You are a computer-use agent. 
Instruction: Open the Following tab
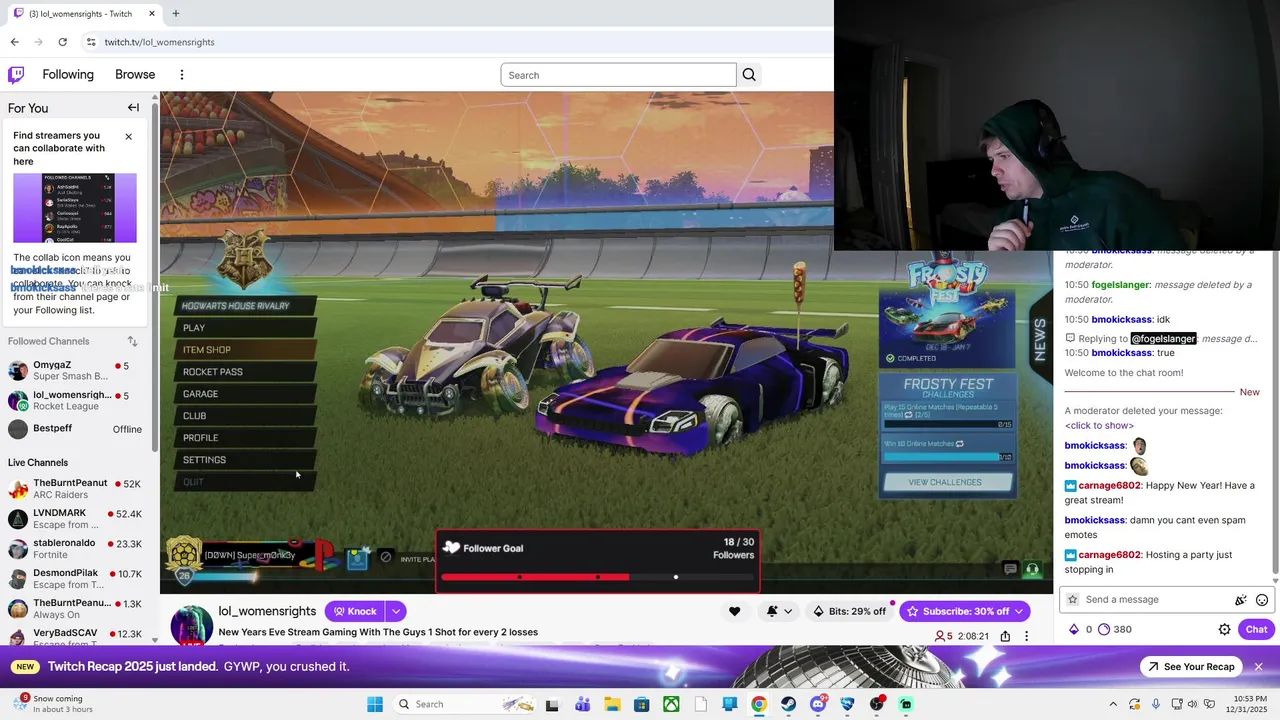pyautogui.click(x=68, y=75)
